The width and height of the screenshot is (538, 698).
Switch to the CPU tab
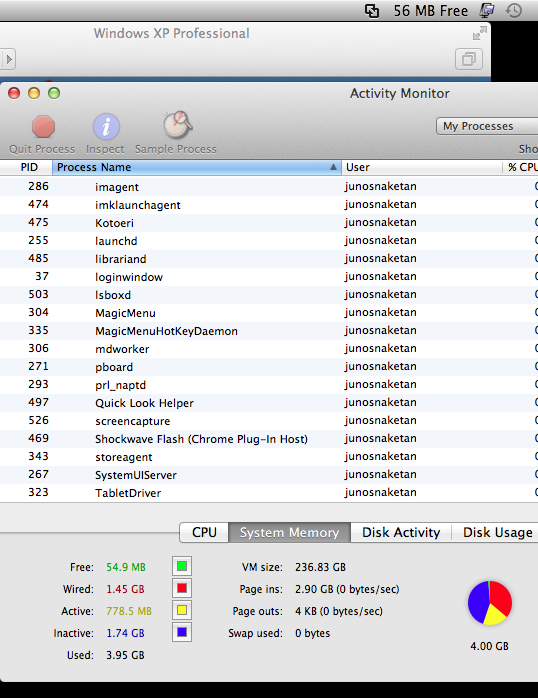pos(204,532)
